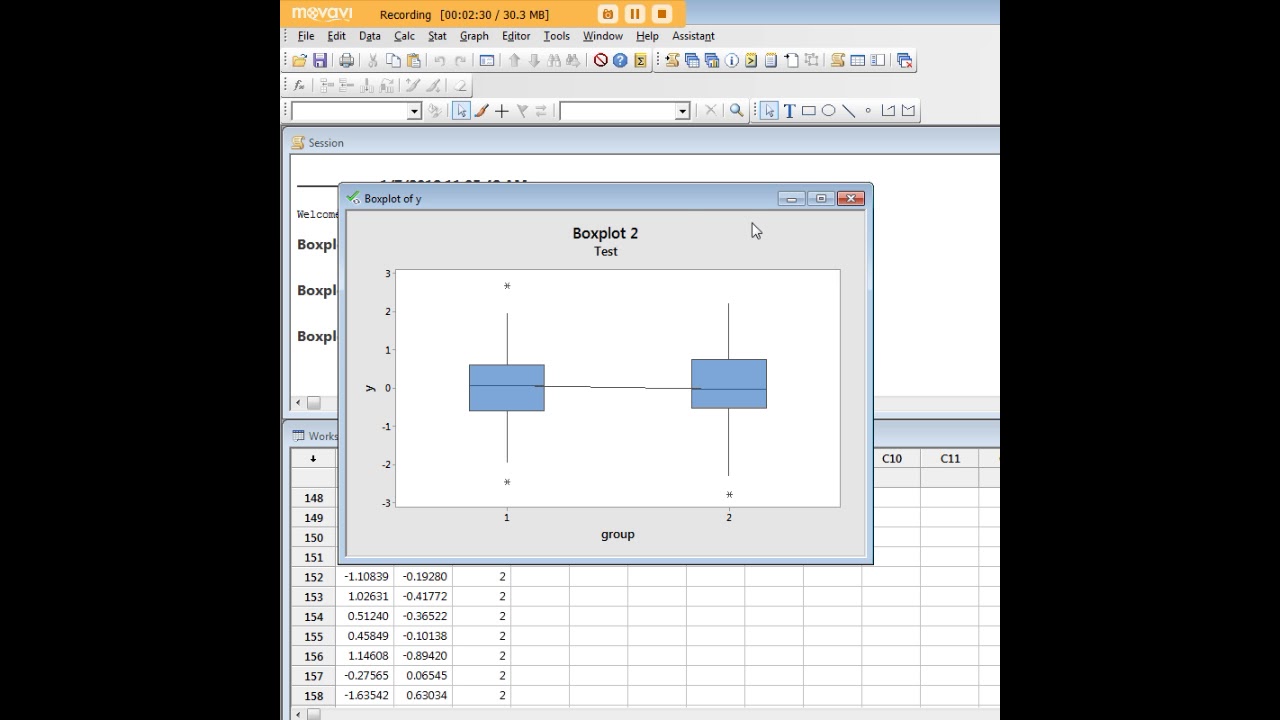Select worksheet row header 155
Image resolution: width=1280 pixels, height=720 pixels.
pyautogui.click(x=313, y=636)
